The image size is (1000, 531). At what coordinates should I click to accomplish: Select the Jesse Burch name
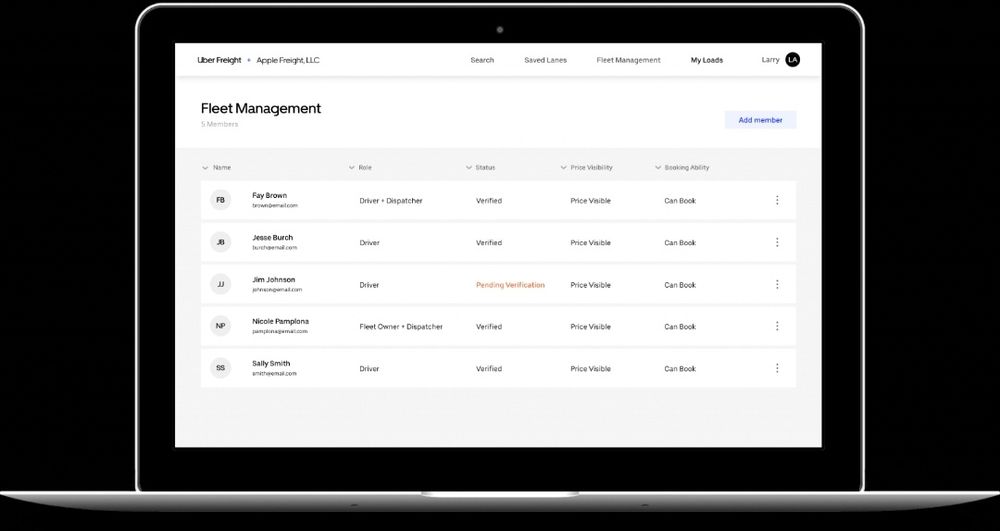pos(272,238)
